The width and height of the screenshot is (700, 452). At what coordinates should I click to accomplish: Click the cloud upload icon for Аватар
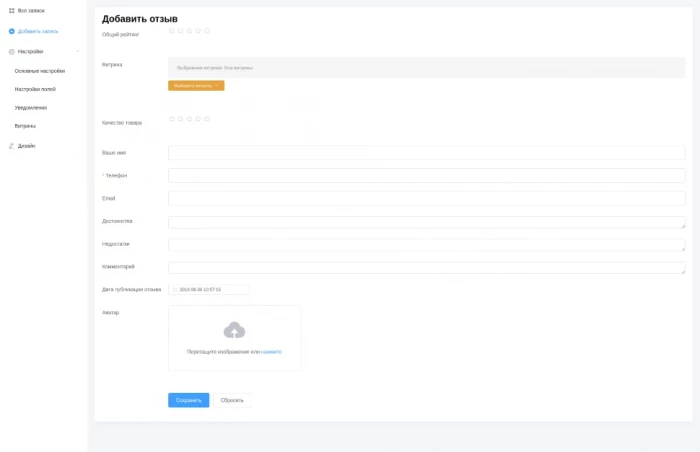tap(234, 330)
